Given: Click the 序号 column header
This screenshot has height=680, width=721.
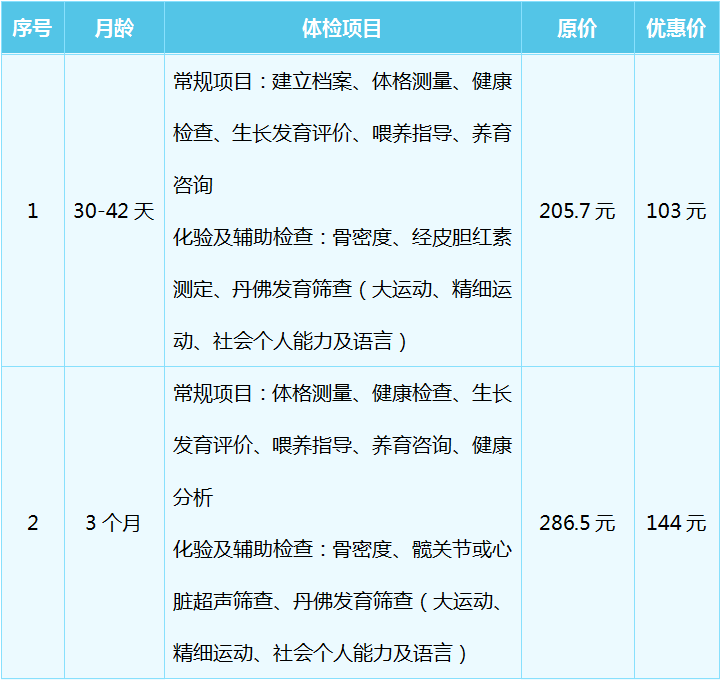Looking at the screenshot, I should coord(32,28).
